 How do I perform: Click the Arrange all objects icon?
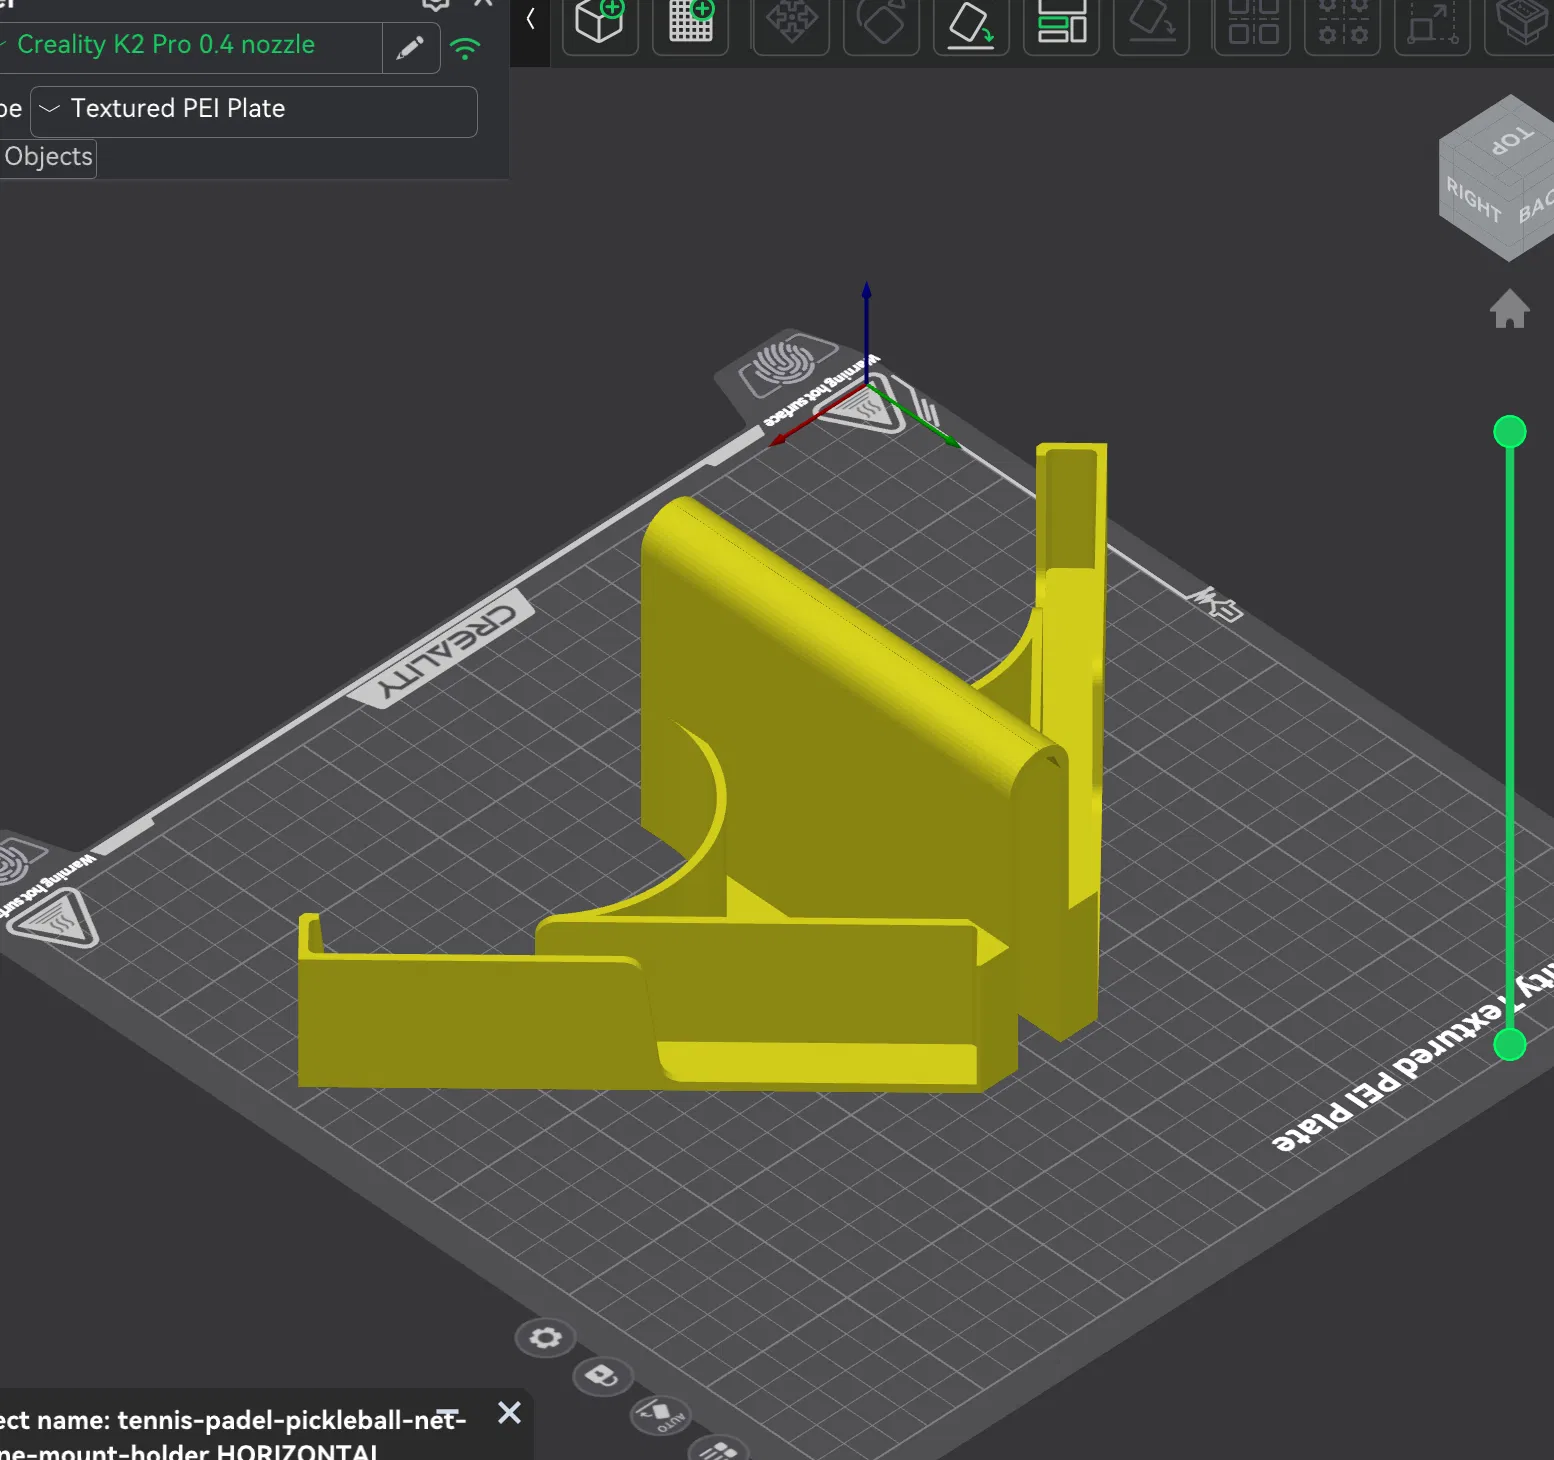click(1061, 23)
